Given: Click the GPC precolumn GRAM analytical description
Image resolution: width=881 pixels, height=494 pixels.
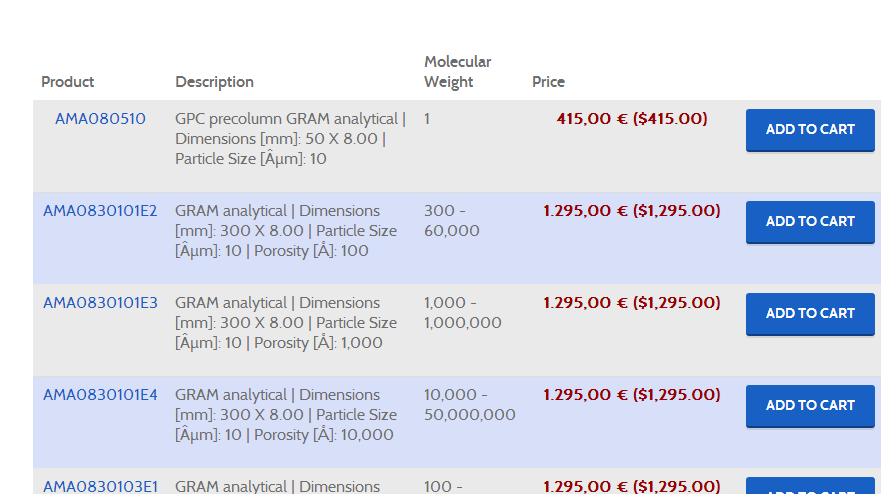Looking at the screenshot, I should 290,139.
